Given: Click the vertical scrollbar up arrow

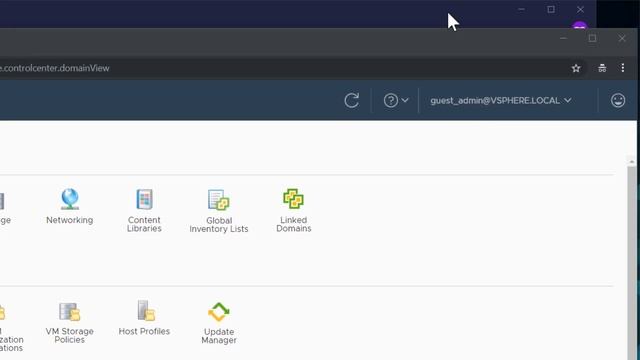Looking at the screenshot, I should coord(631,162).
